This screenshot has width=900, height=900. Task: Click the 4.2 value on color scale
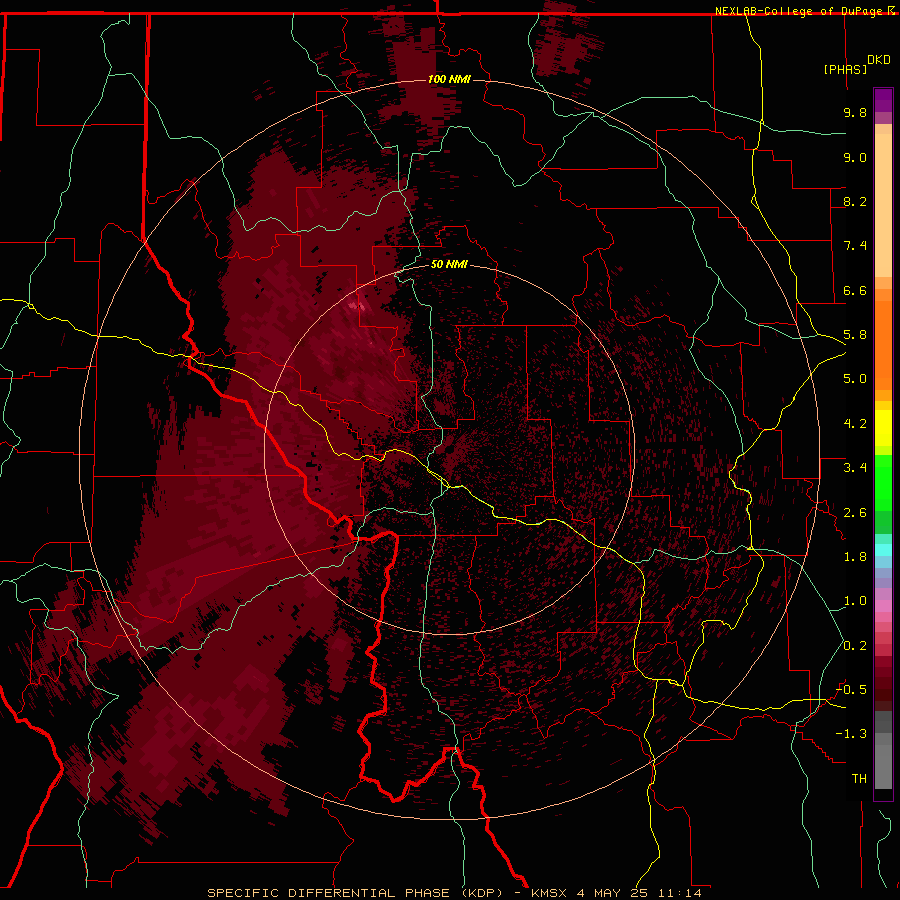pos(855,424)
